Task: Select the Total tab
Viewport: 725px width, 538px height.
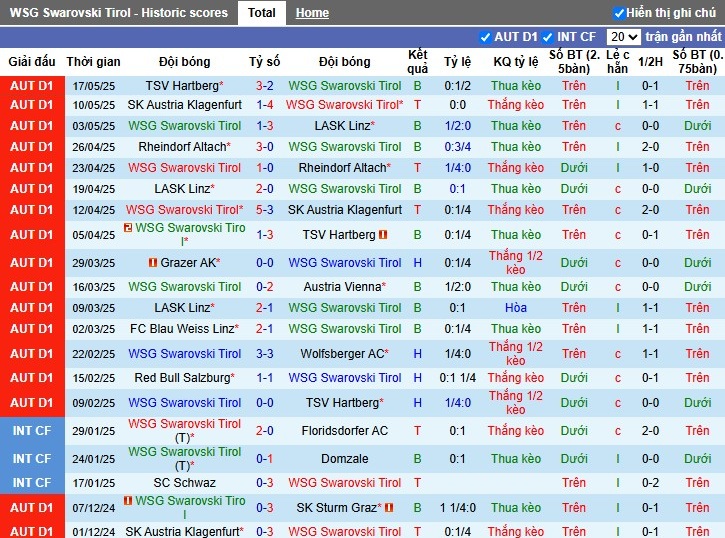Action: 261,13
